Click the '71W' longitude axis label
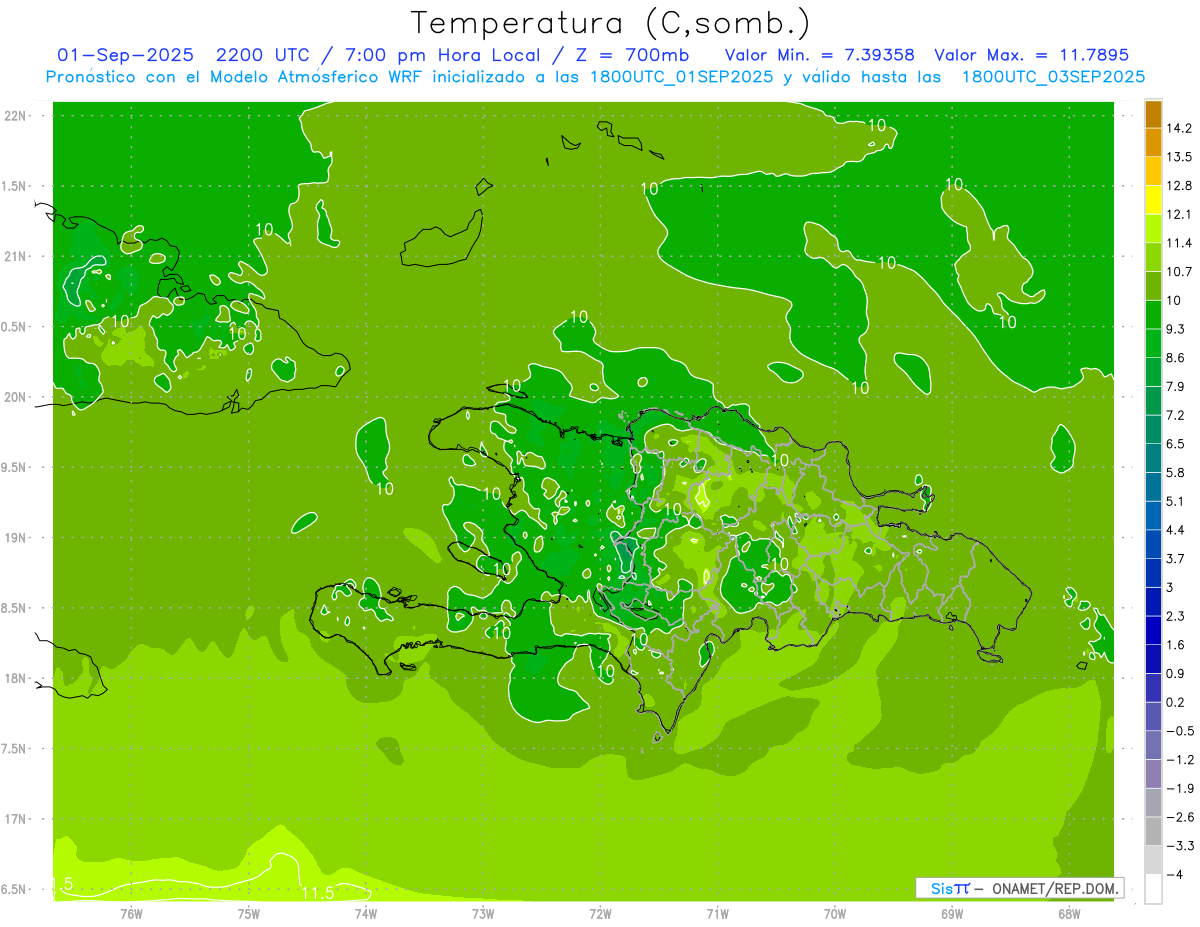Viewport: 1200px width, 927px height. coord(717,913)
